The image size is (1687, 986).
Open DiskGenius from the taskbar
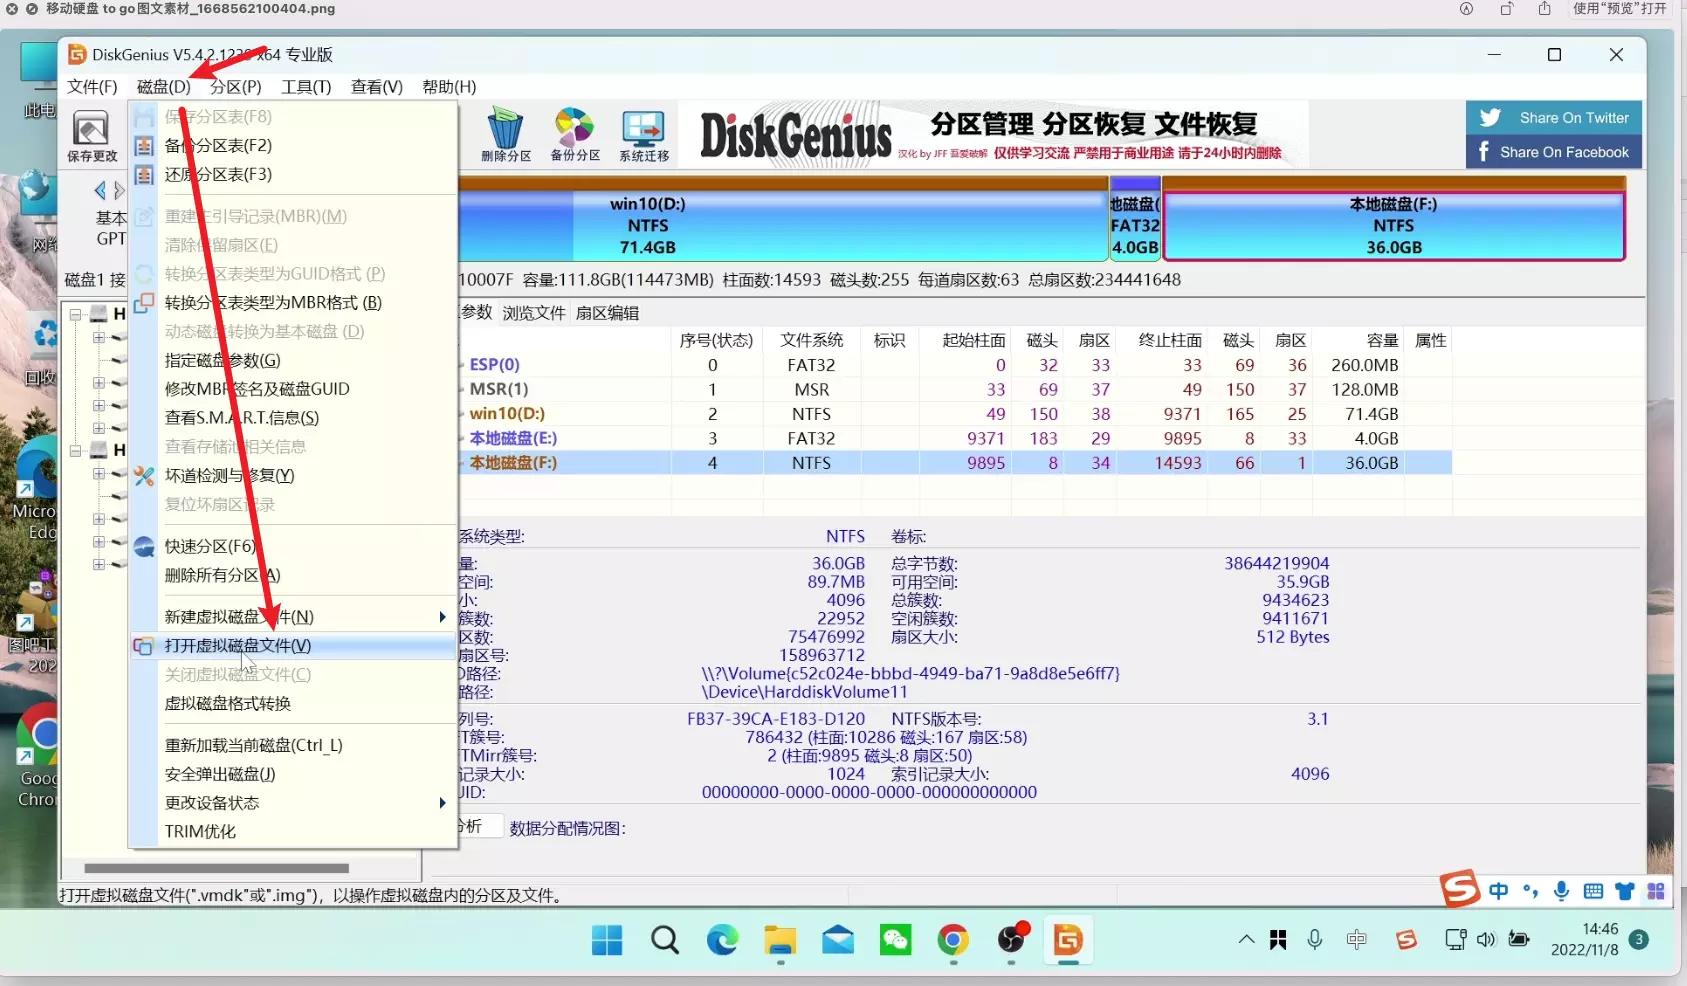coord(1068,940)
